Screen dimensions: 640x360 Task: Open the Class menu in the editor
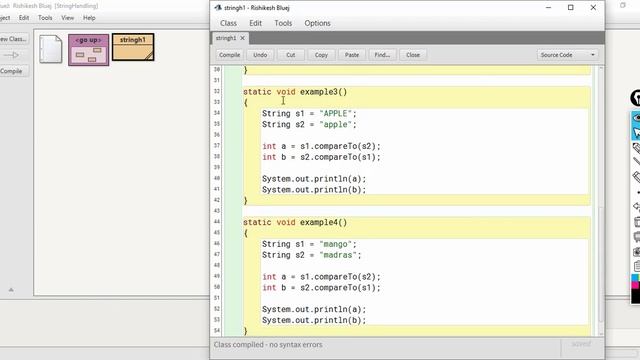point(228,23)
